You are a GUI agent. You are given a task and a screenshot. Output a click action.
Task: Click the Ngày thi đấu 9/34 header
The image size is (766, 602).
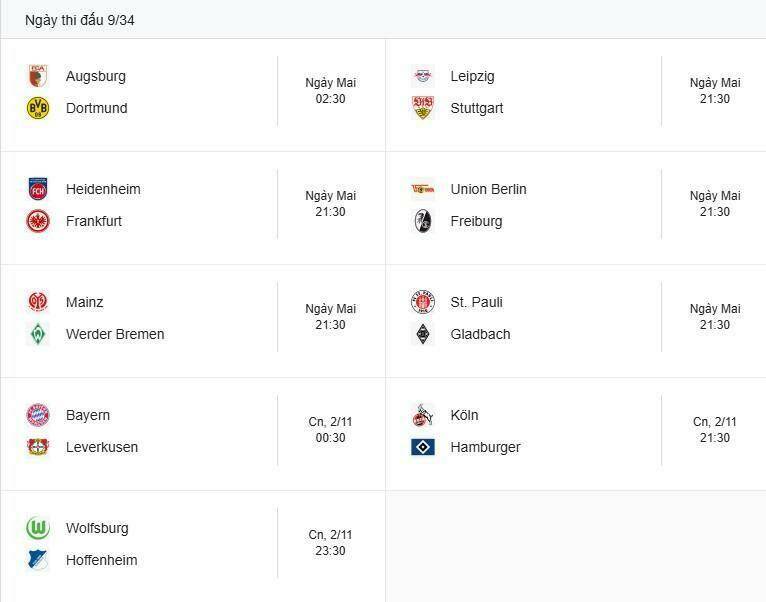[x=80, y=20]
